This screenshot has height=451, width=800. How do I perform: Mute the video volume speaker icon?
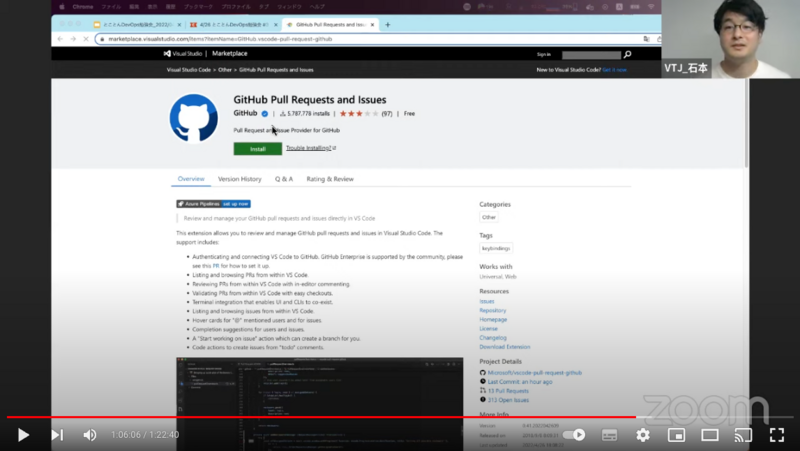click(90, 435)
